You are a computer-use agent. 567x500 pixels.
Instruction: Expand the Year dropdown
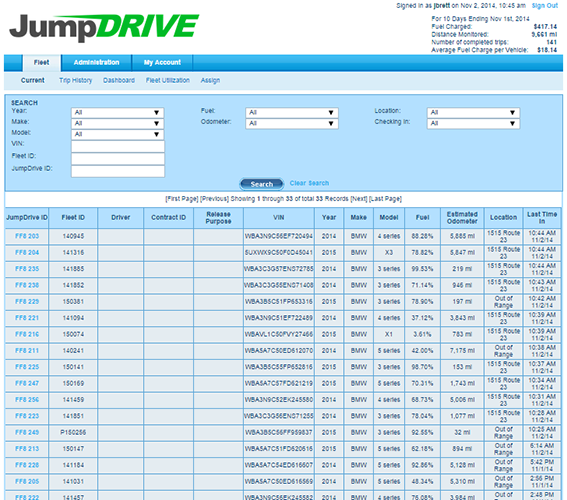(118, 112)
